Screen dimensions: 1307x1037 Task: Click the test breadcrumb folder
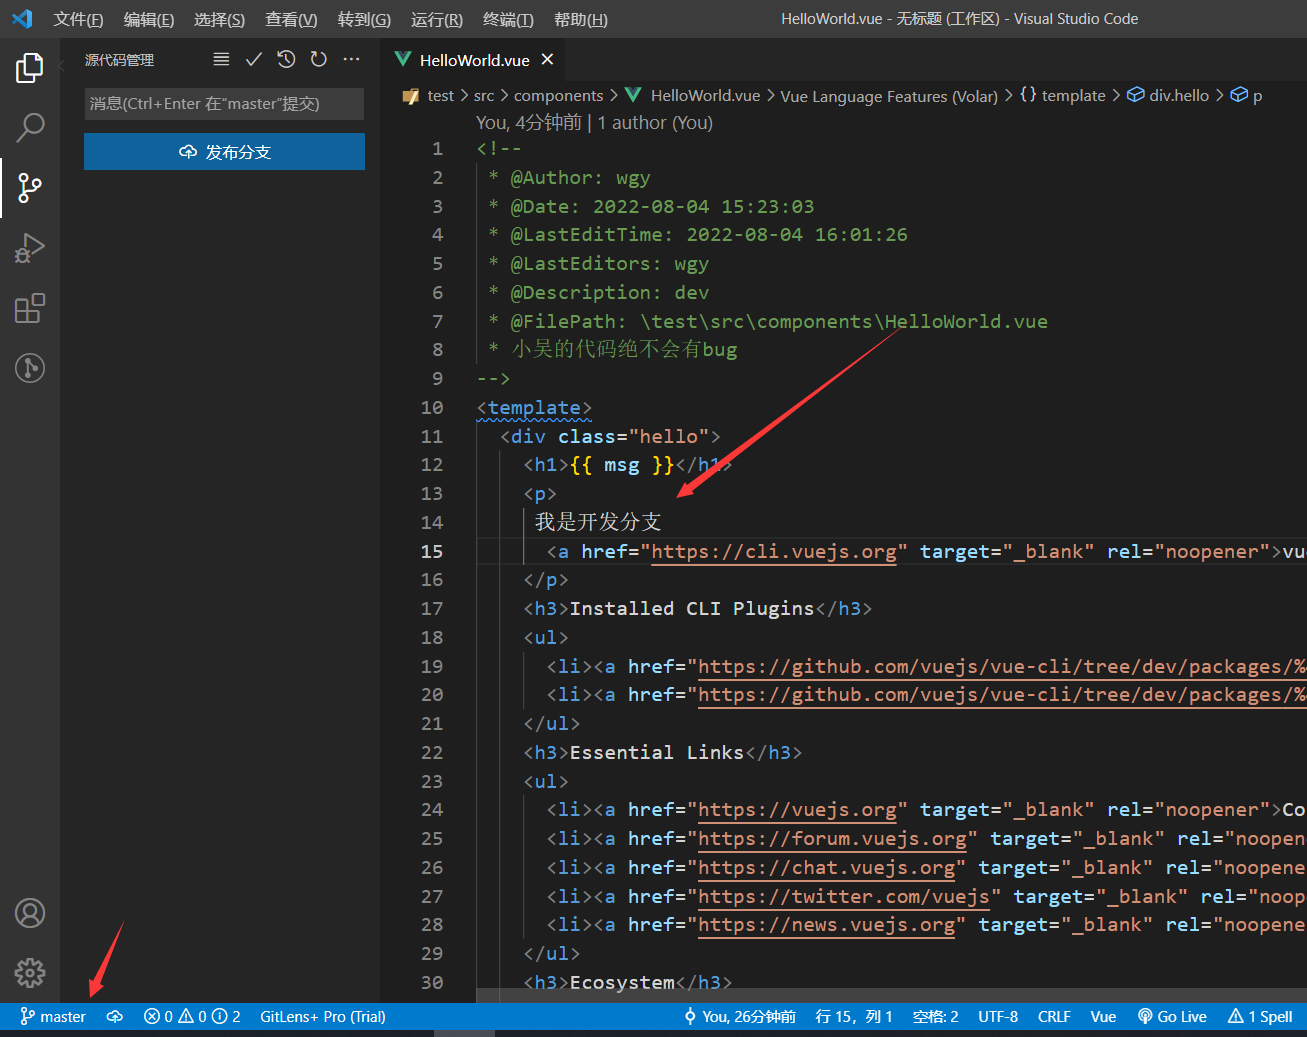pos(440,96)
